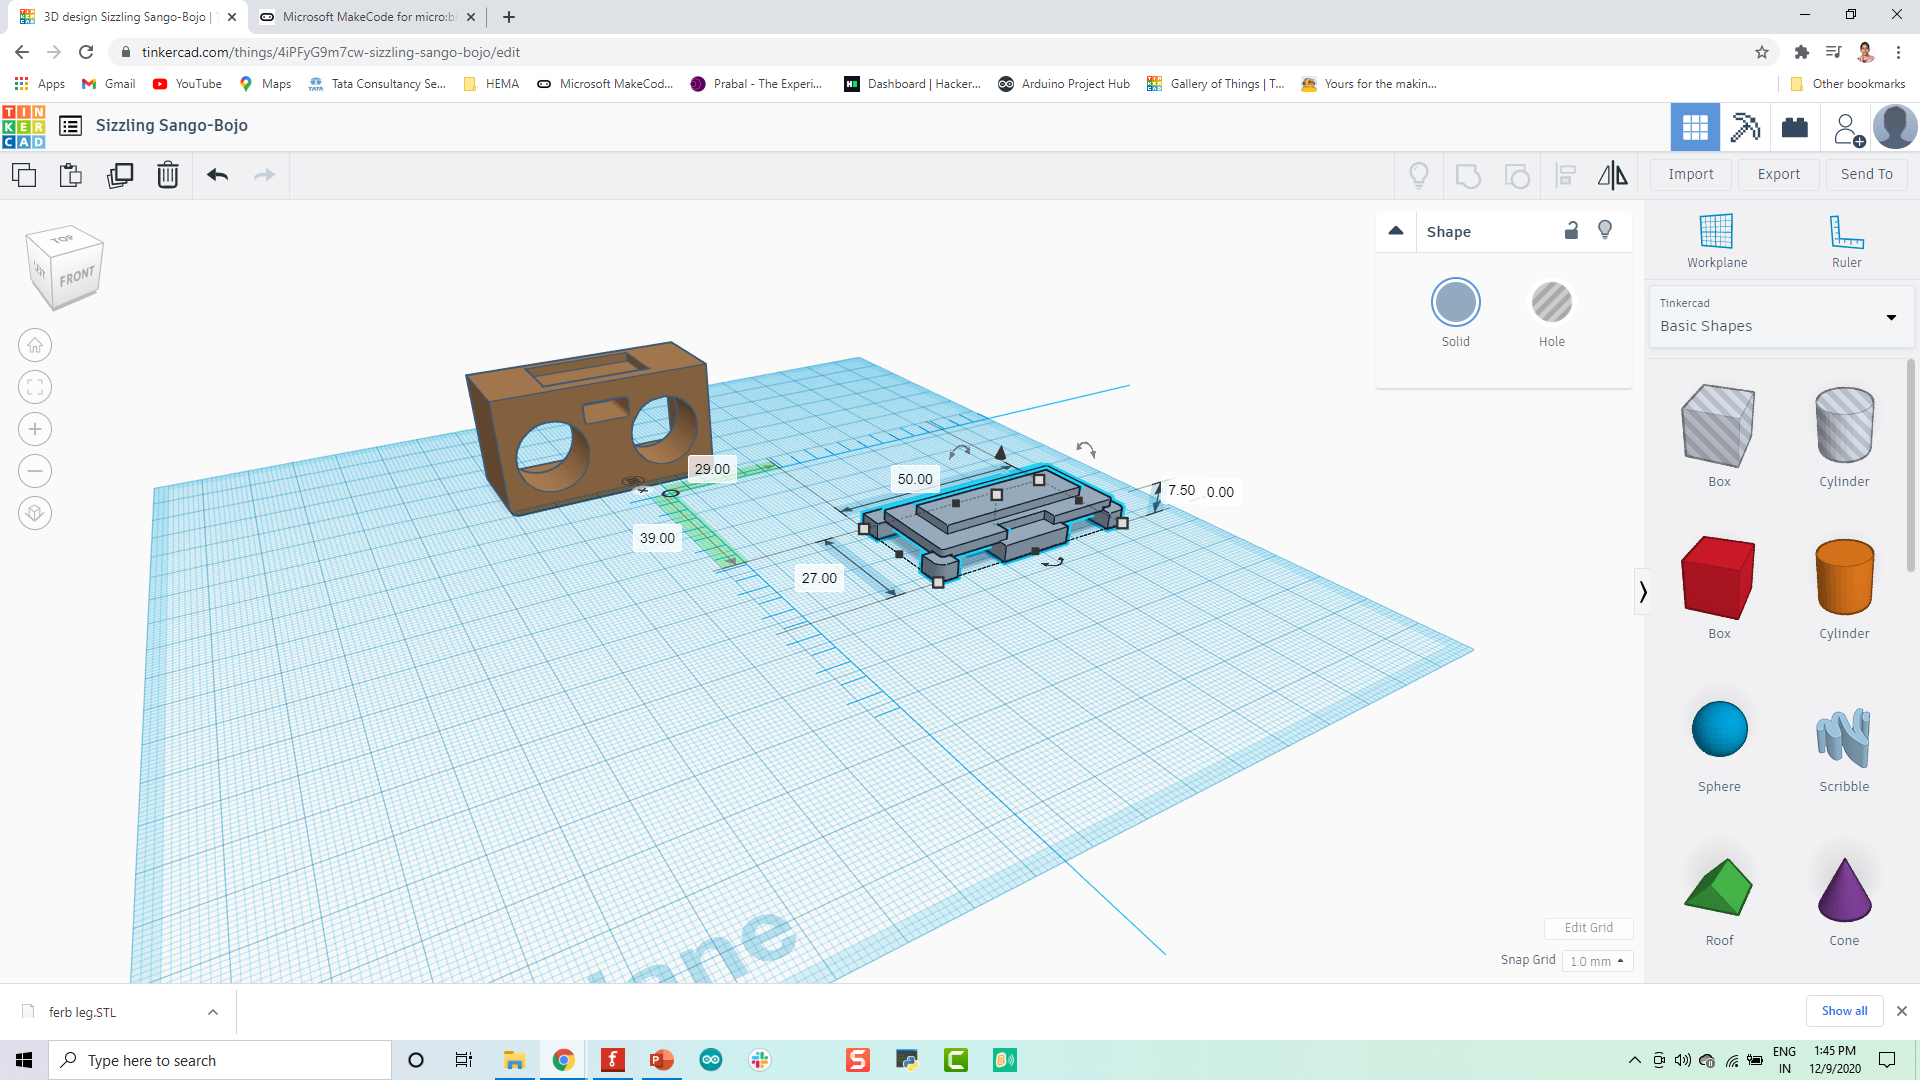The height and width of the screenshot is (1080, 1920).
Task: Click the Redo button
Action: [264, 173]
